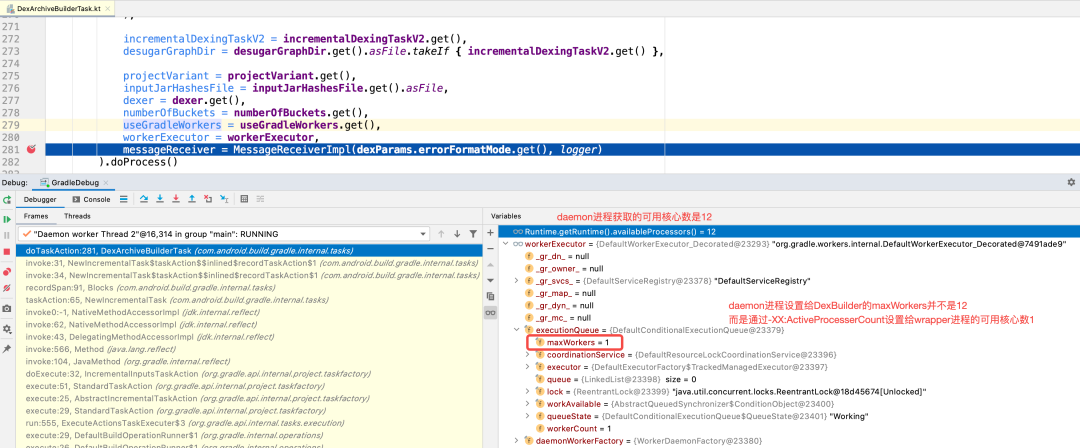Viewport: 1080px width, 448px height.
Task: Toggle the frames filter funnel icon
Action: [x=473, y=233]
